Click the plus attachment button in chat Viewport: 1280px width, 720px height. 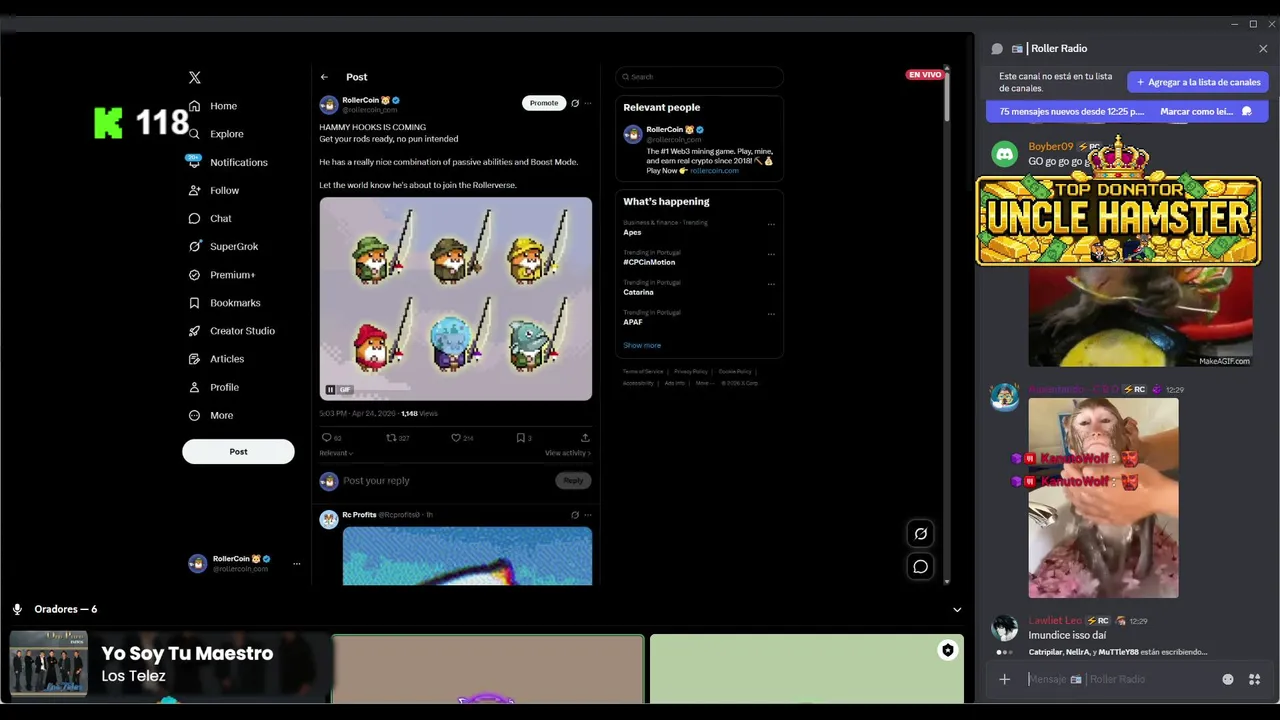(x=1005, y=680)
